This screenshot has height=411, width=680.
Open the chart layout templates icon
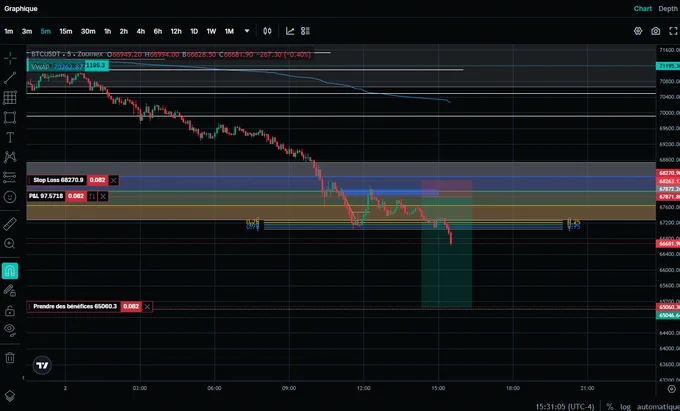(306, 31)
